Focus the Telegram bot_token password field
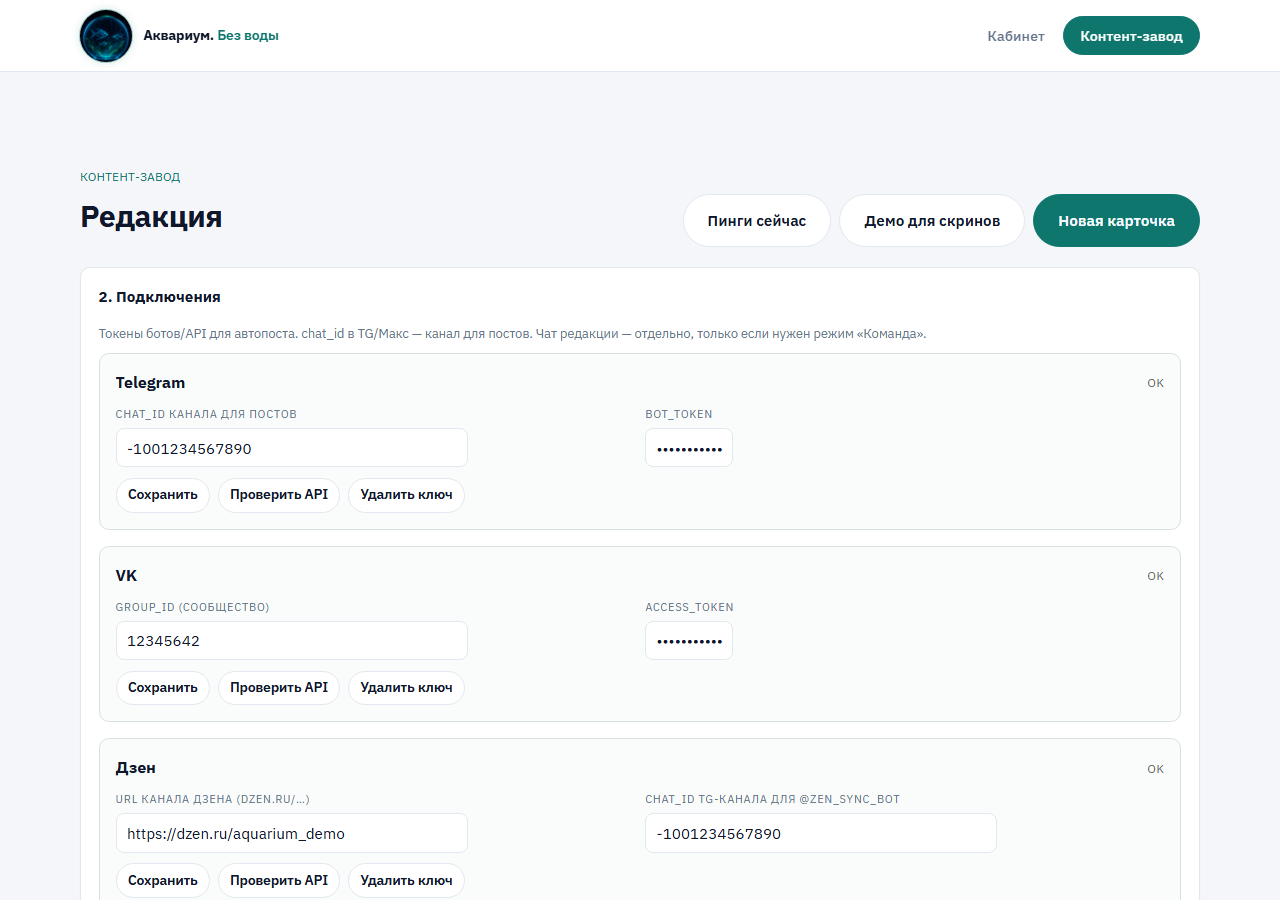Viewport: 1280px width, 900px height. tap(689, 448)
